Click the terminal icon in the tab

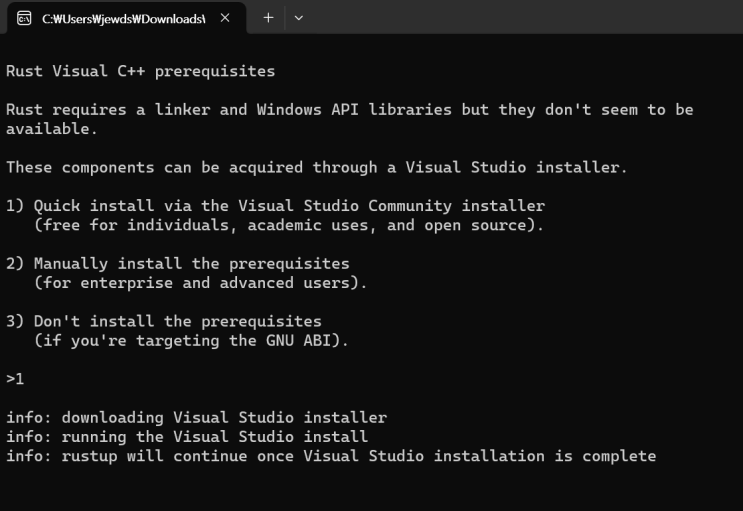click(24, 18)
